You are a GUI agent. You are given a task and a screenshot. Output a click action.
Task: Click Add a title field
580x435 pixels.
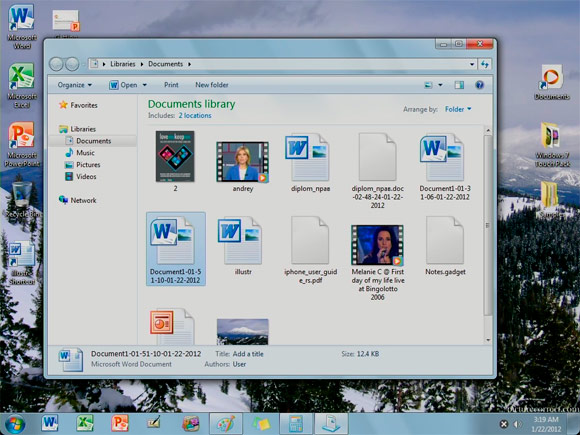pyautogui.click(x=248, y=354)
